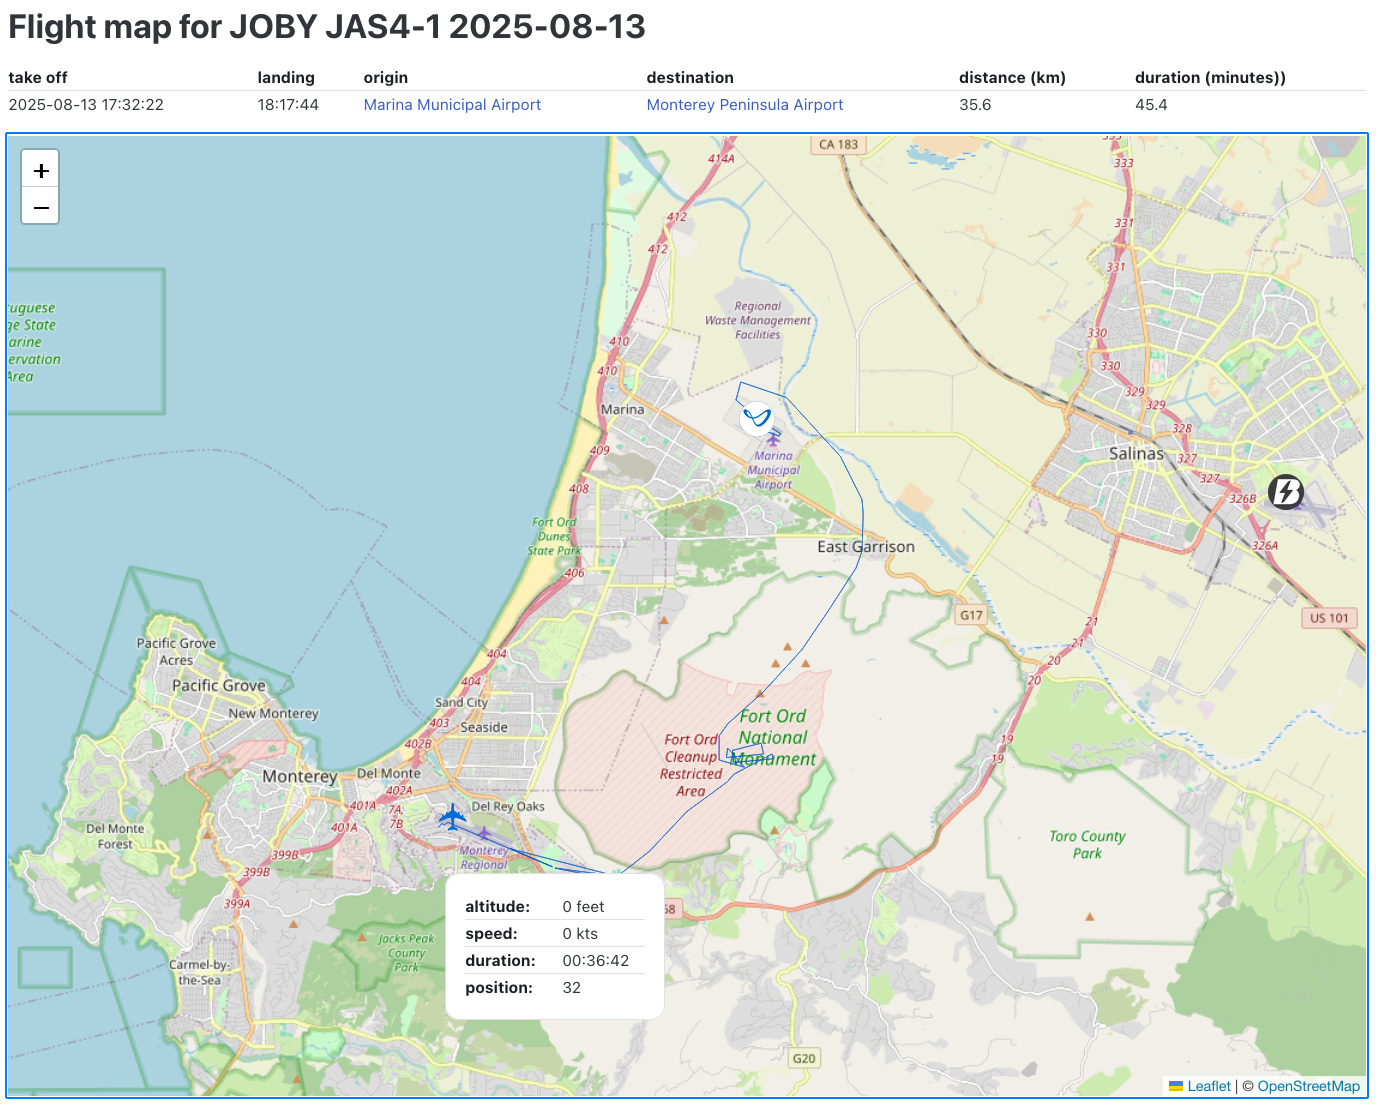Viewport: 1376px width, 1110px height.
Task: Click the lightning bolt marker near Salinas
Action: pos(1286,492)
